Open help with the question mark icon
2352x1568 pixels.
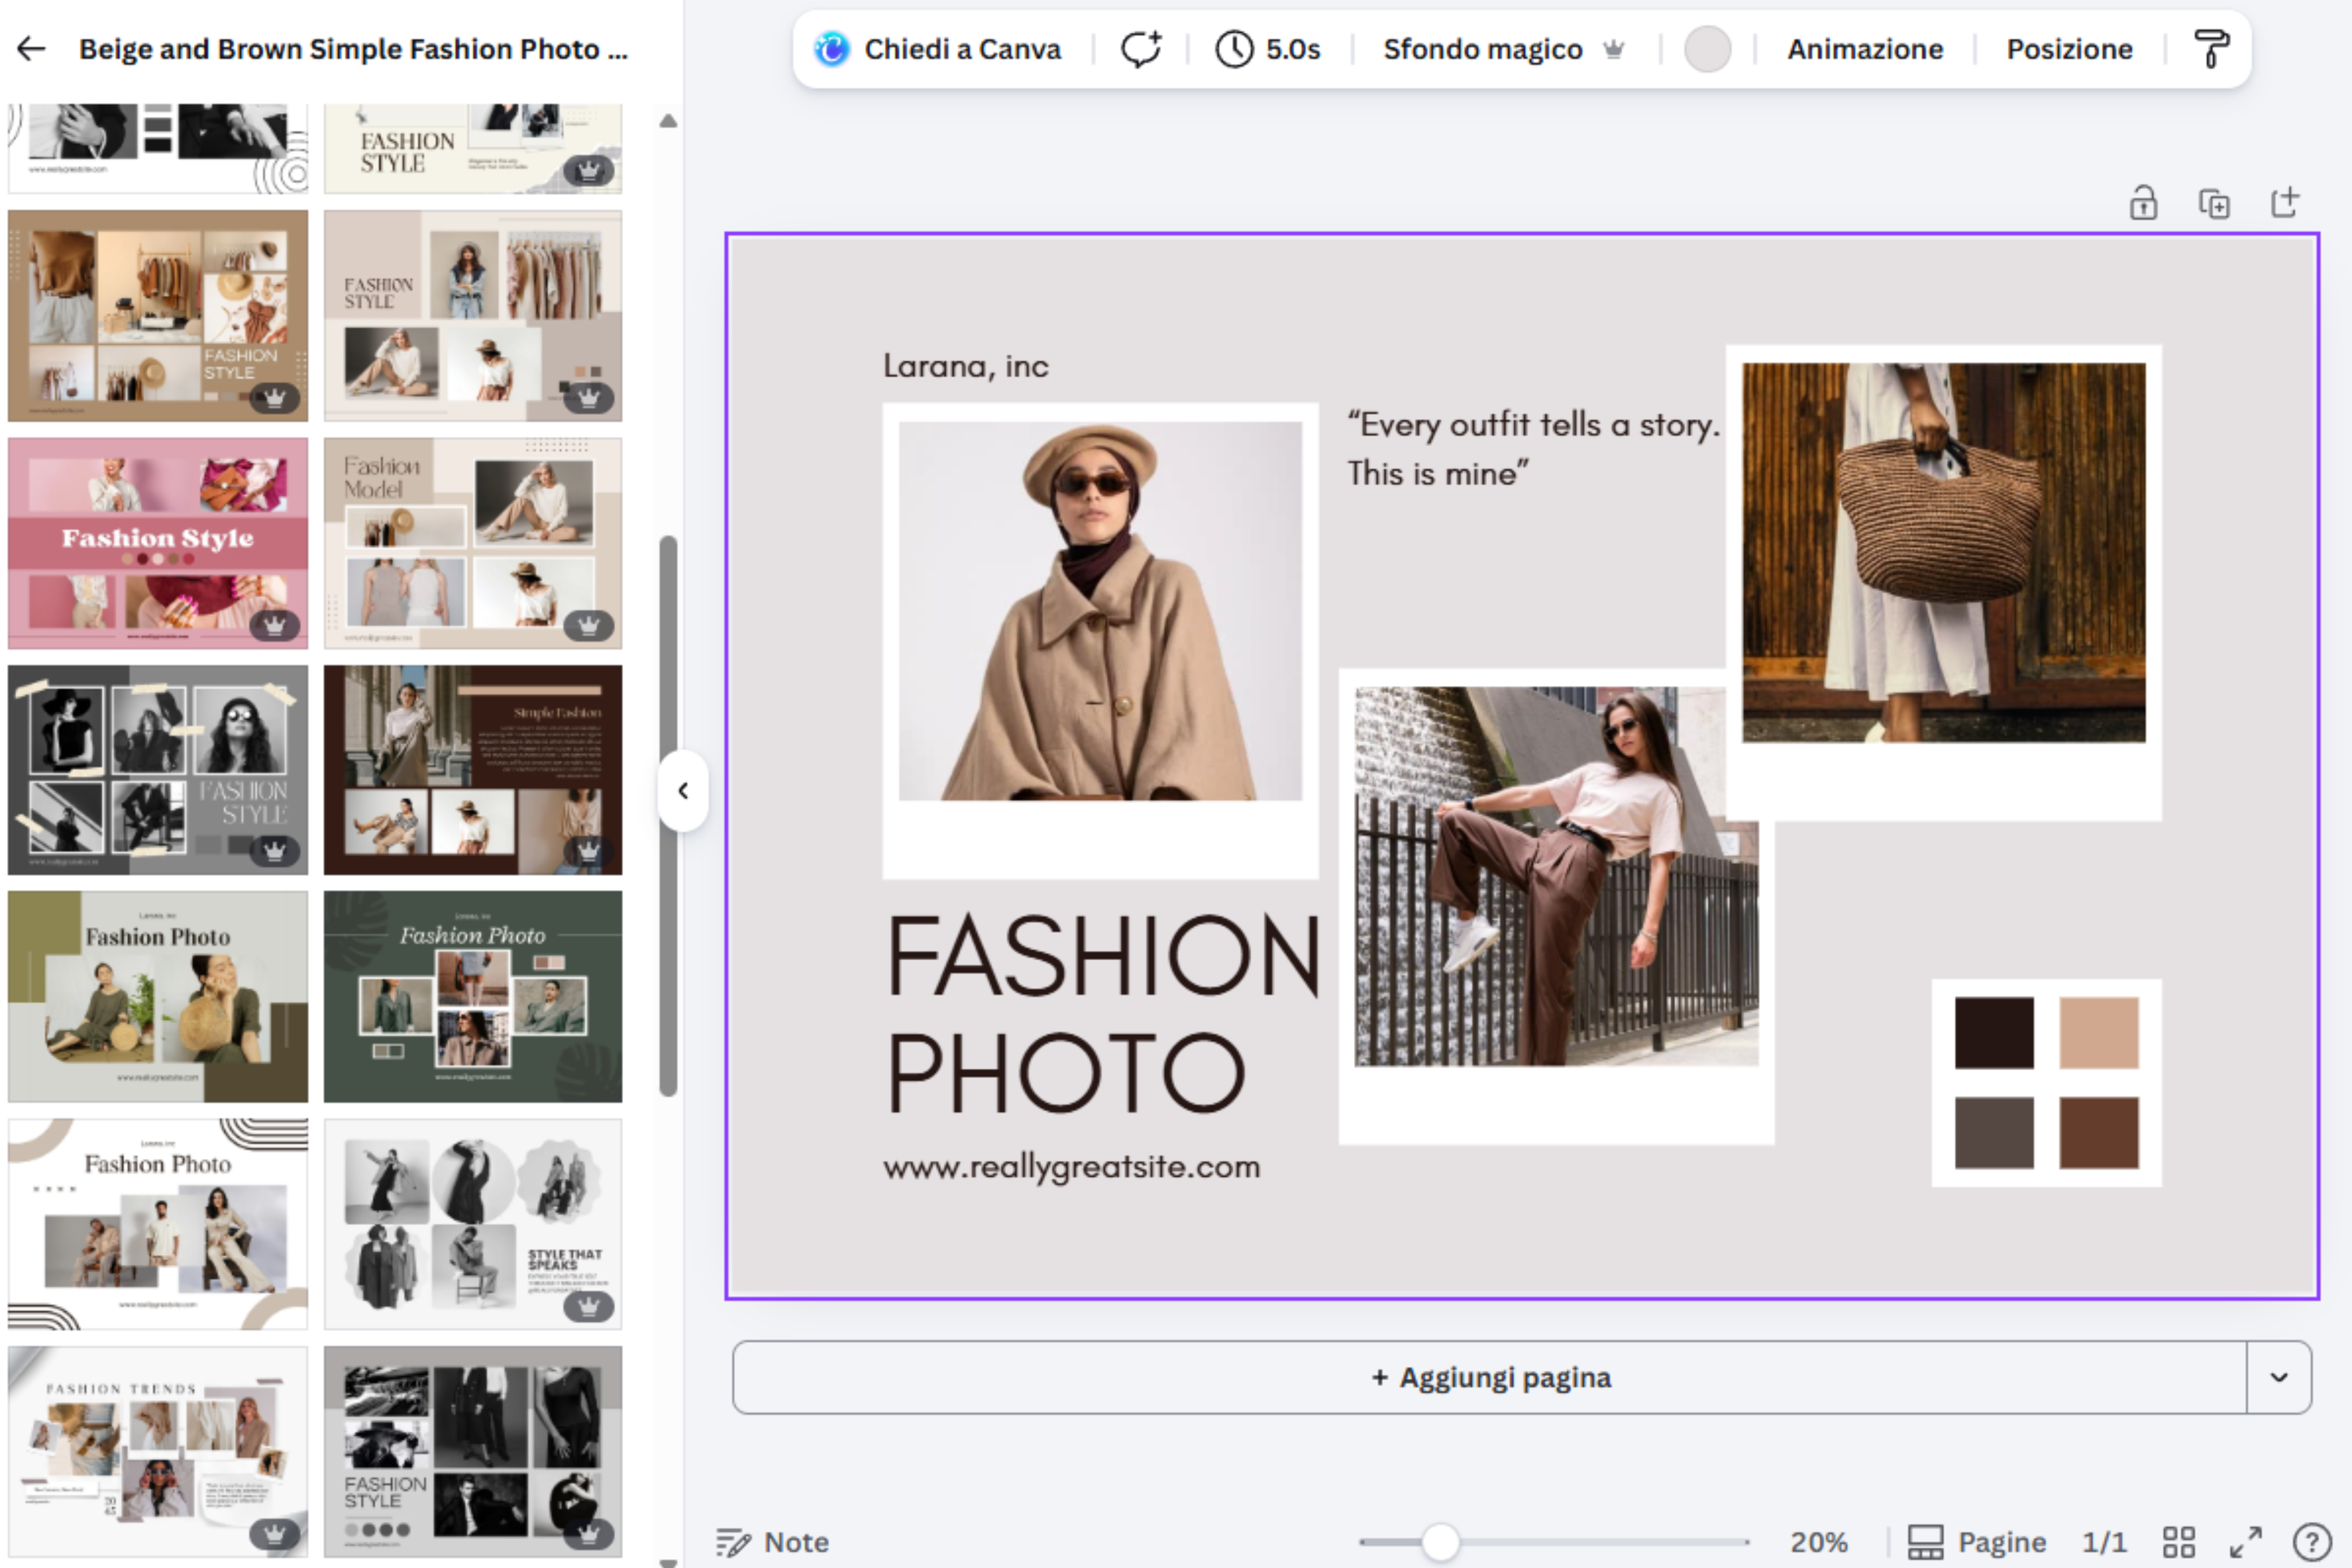coord(2312,1542)
